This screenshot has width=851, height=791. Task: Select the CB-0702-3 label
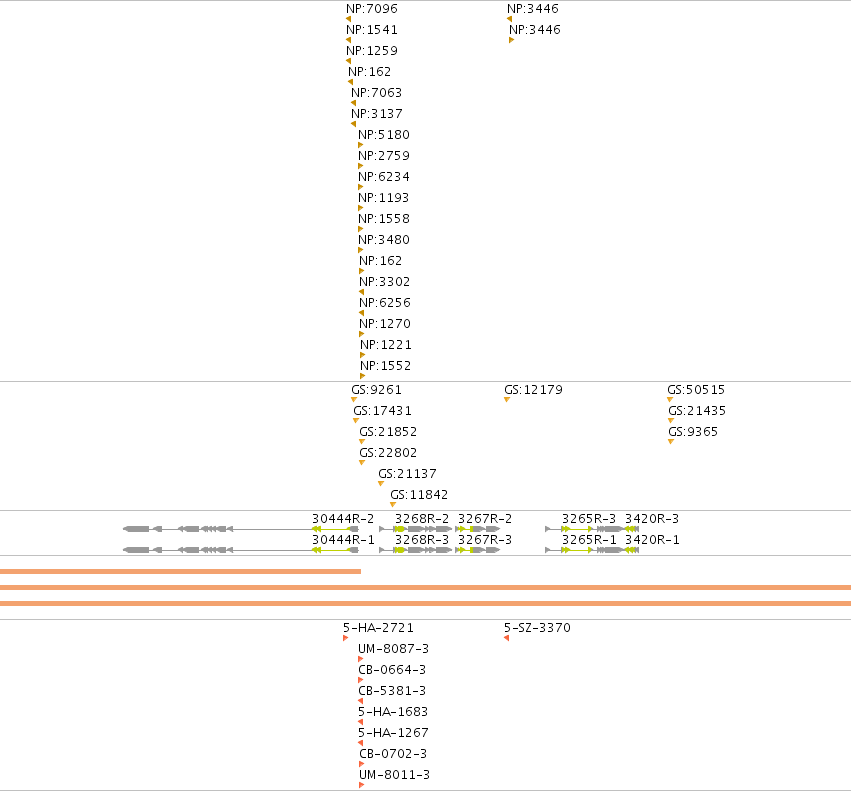point(393,754)
